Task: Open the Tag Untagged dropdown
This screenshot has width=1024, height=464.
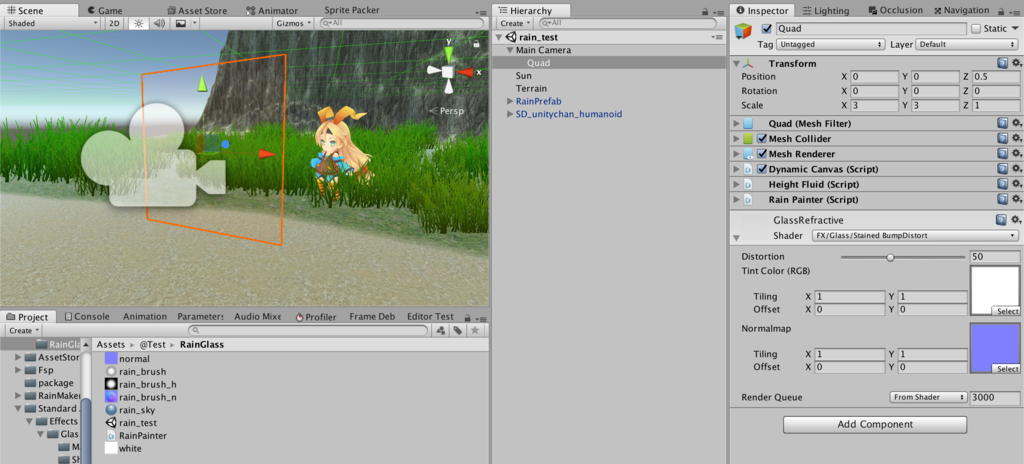Action: pyautogui.click(x=831, y=44)
